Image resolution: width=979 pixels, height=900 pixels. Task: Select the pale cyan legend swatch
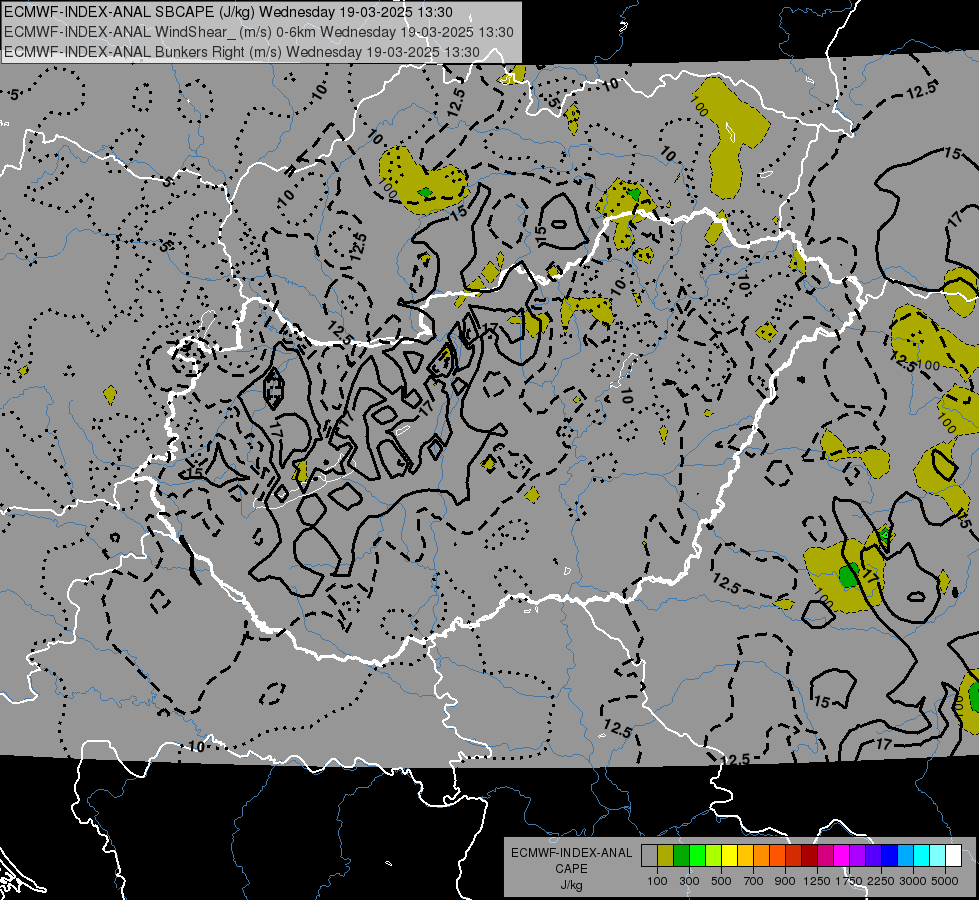pos(938,855)
